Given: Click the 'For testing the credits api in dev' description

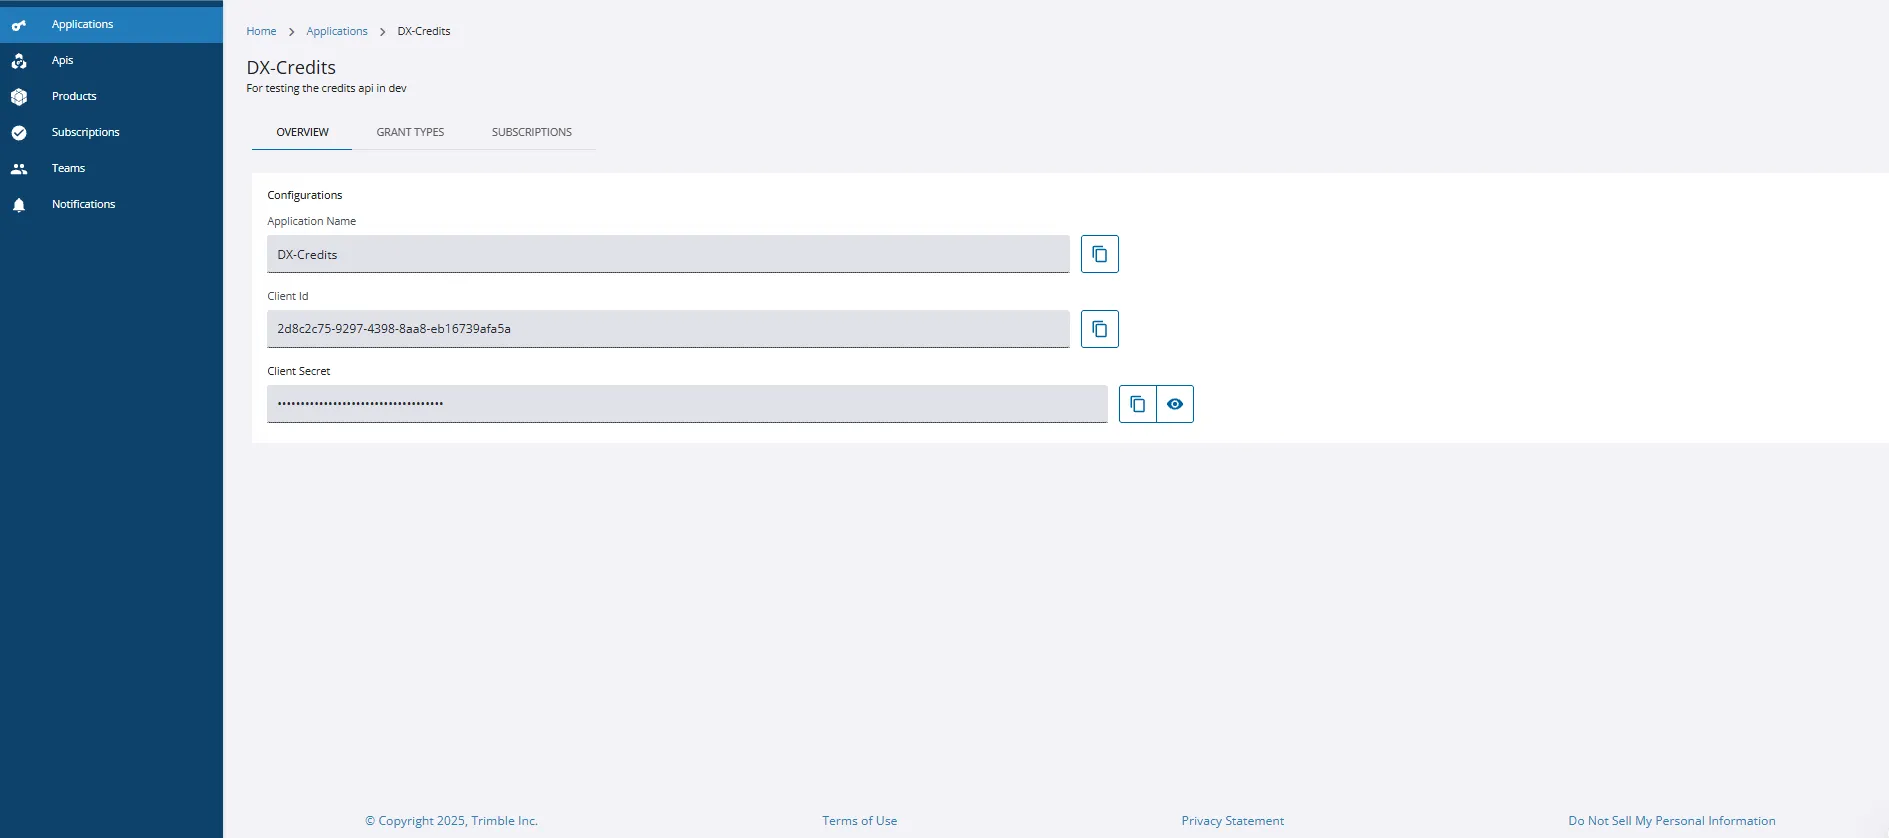Looking at the screenshot, I should (x=326, y=88).
